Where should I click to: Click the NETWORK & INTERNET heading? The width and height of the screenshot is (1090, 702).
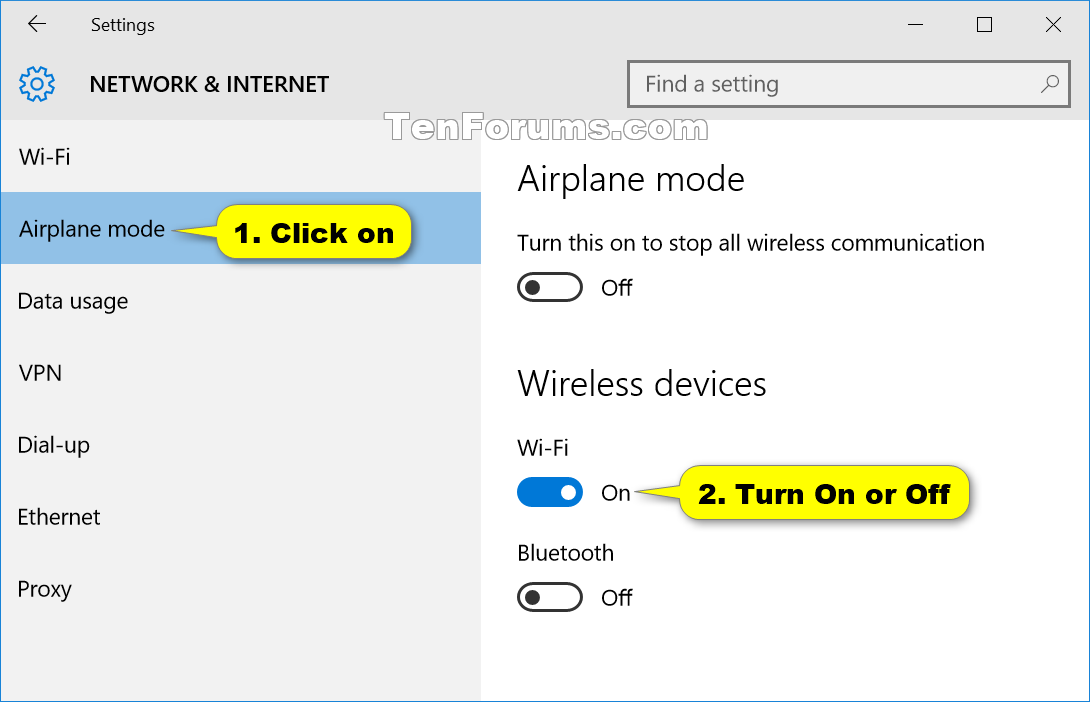pos(209,84)
